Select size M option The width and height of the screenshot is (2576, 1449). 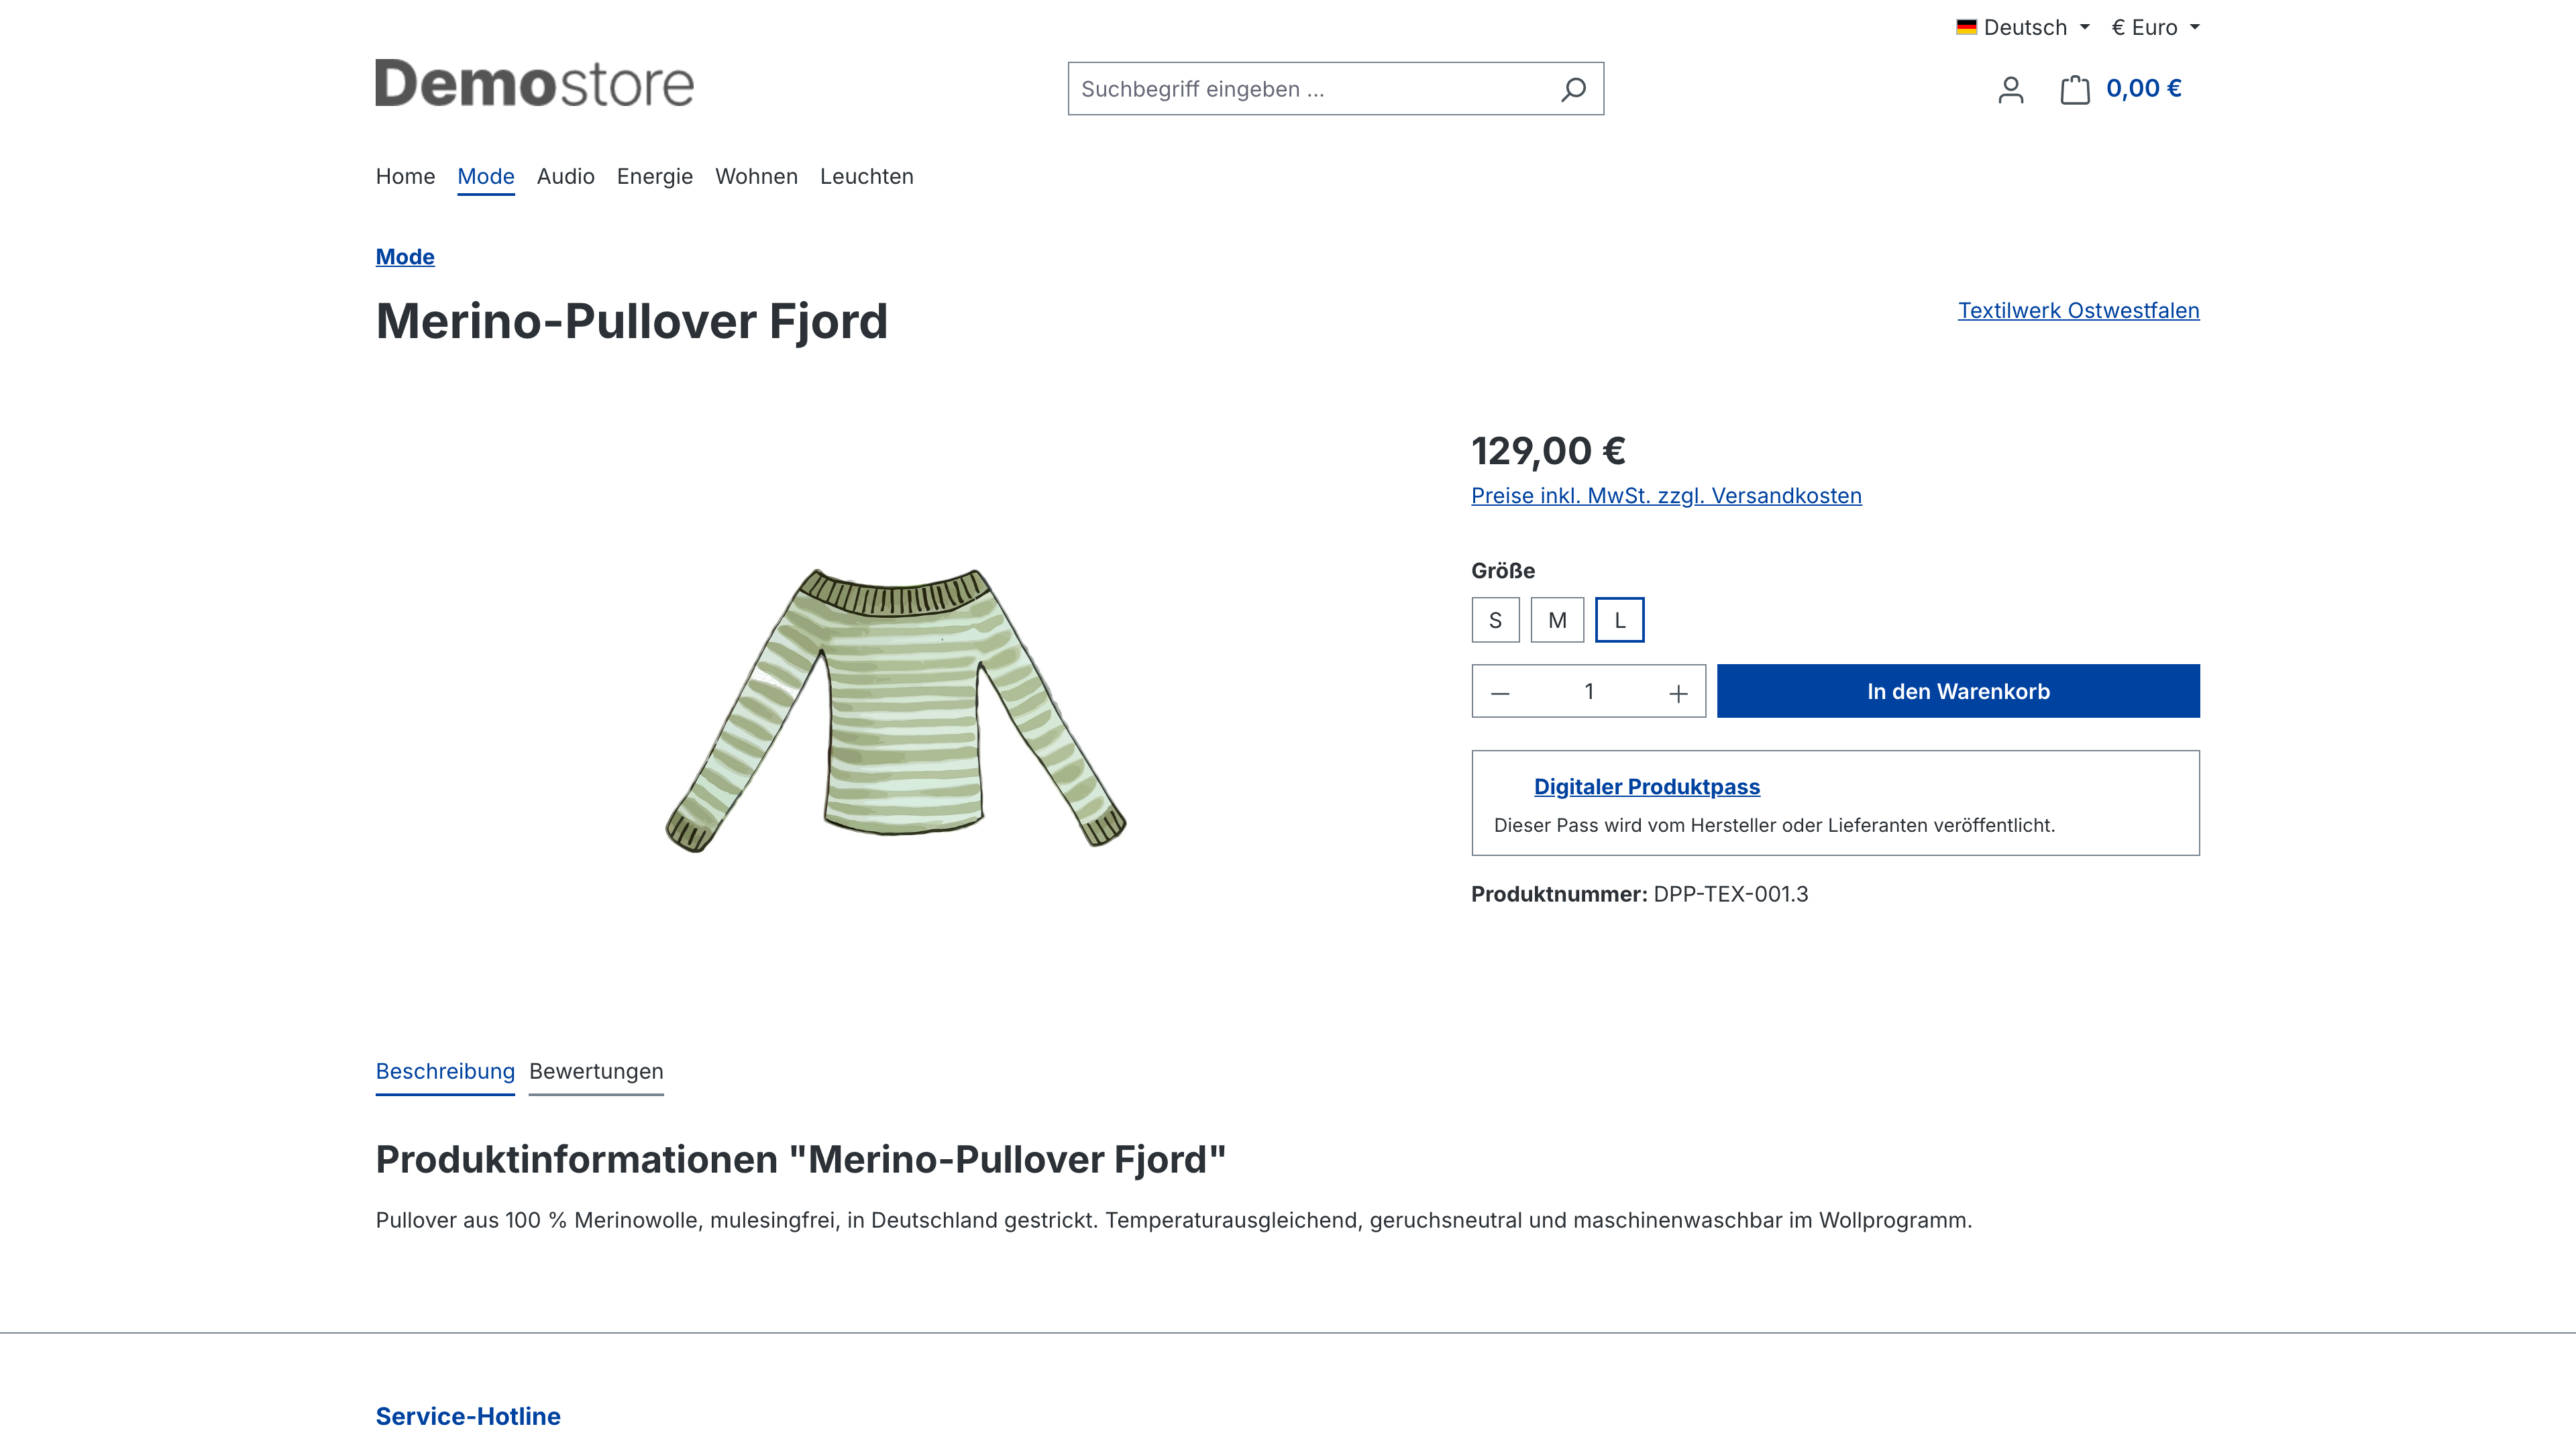(1557, 620)
